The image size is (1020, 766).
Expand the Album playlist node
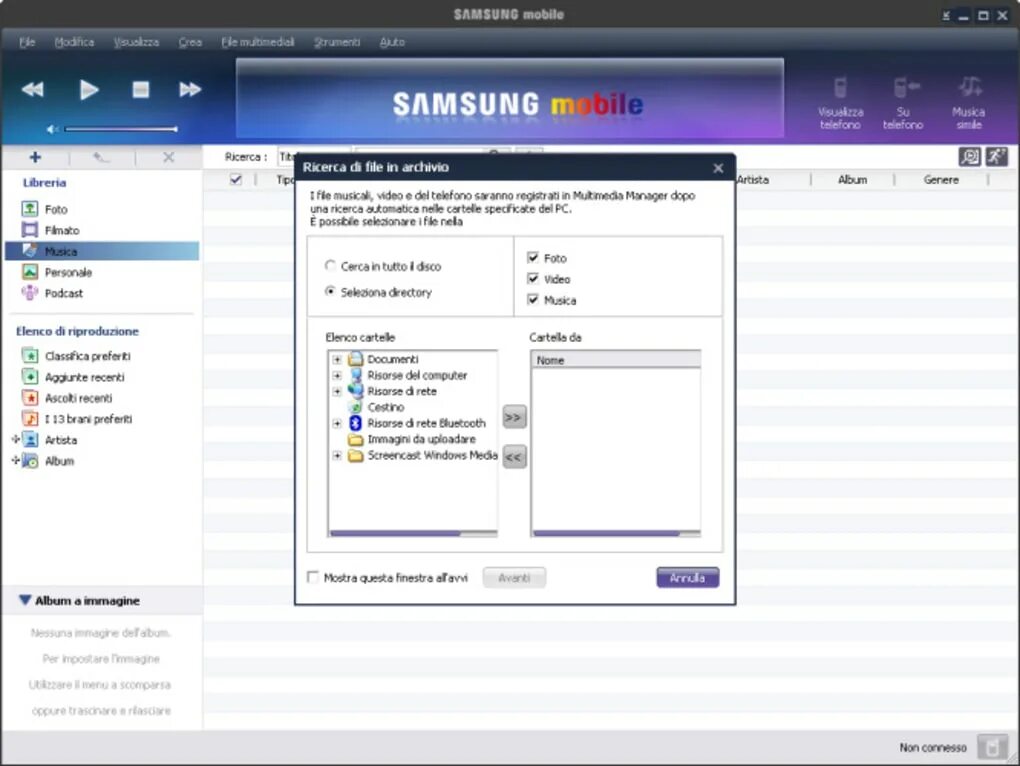[x=16, y=460]
